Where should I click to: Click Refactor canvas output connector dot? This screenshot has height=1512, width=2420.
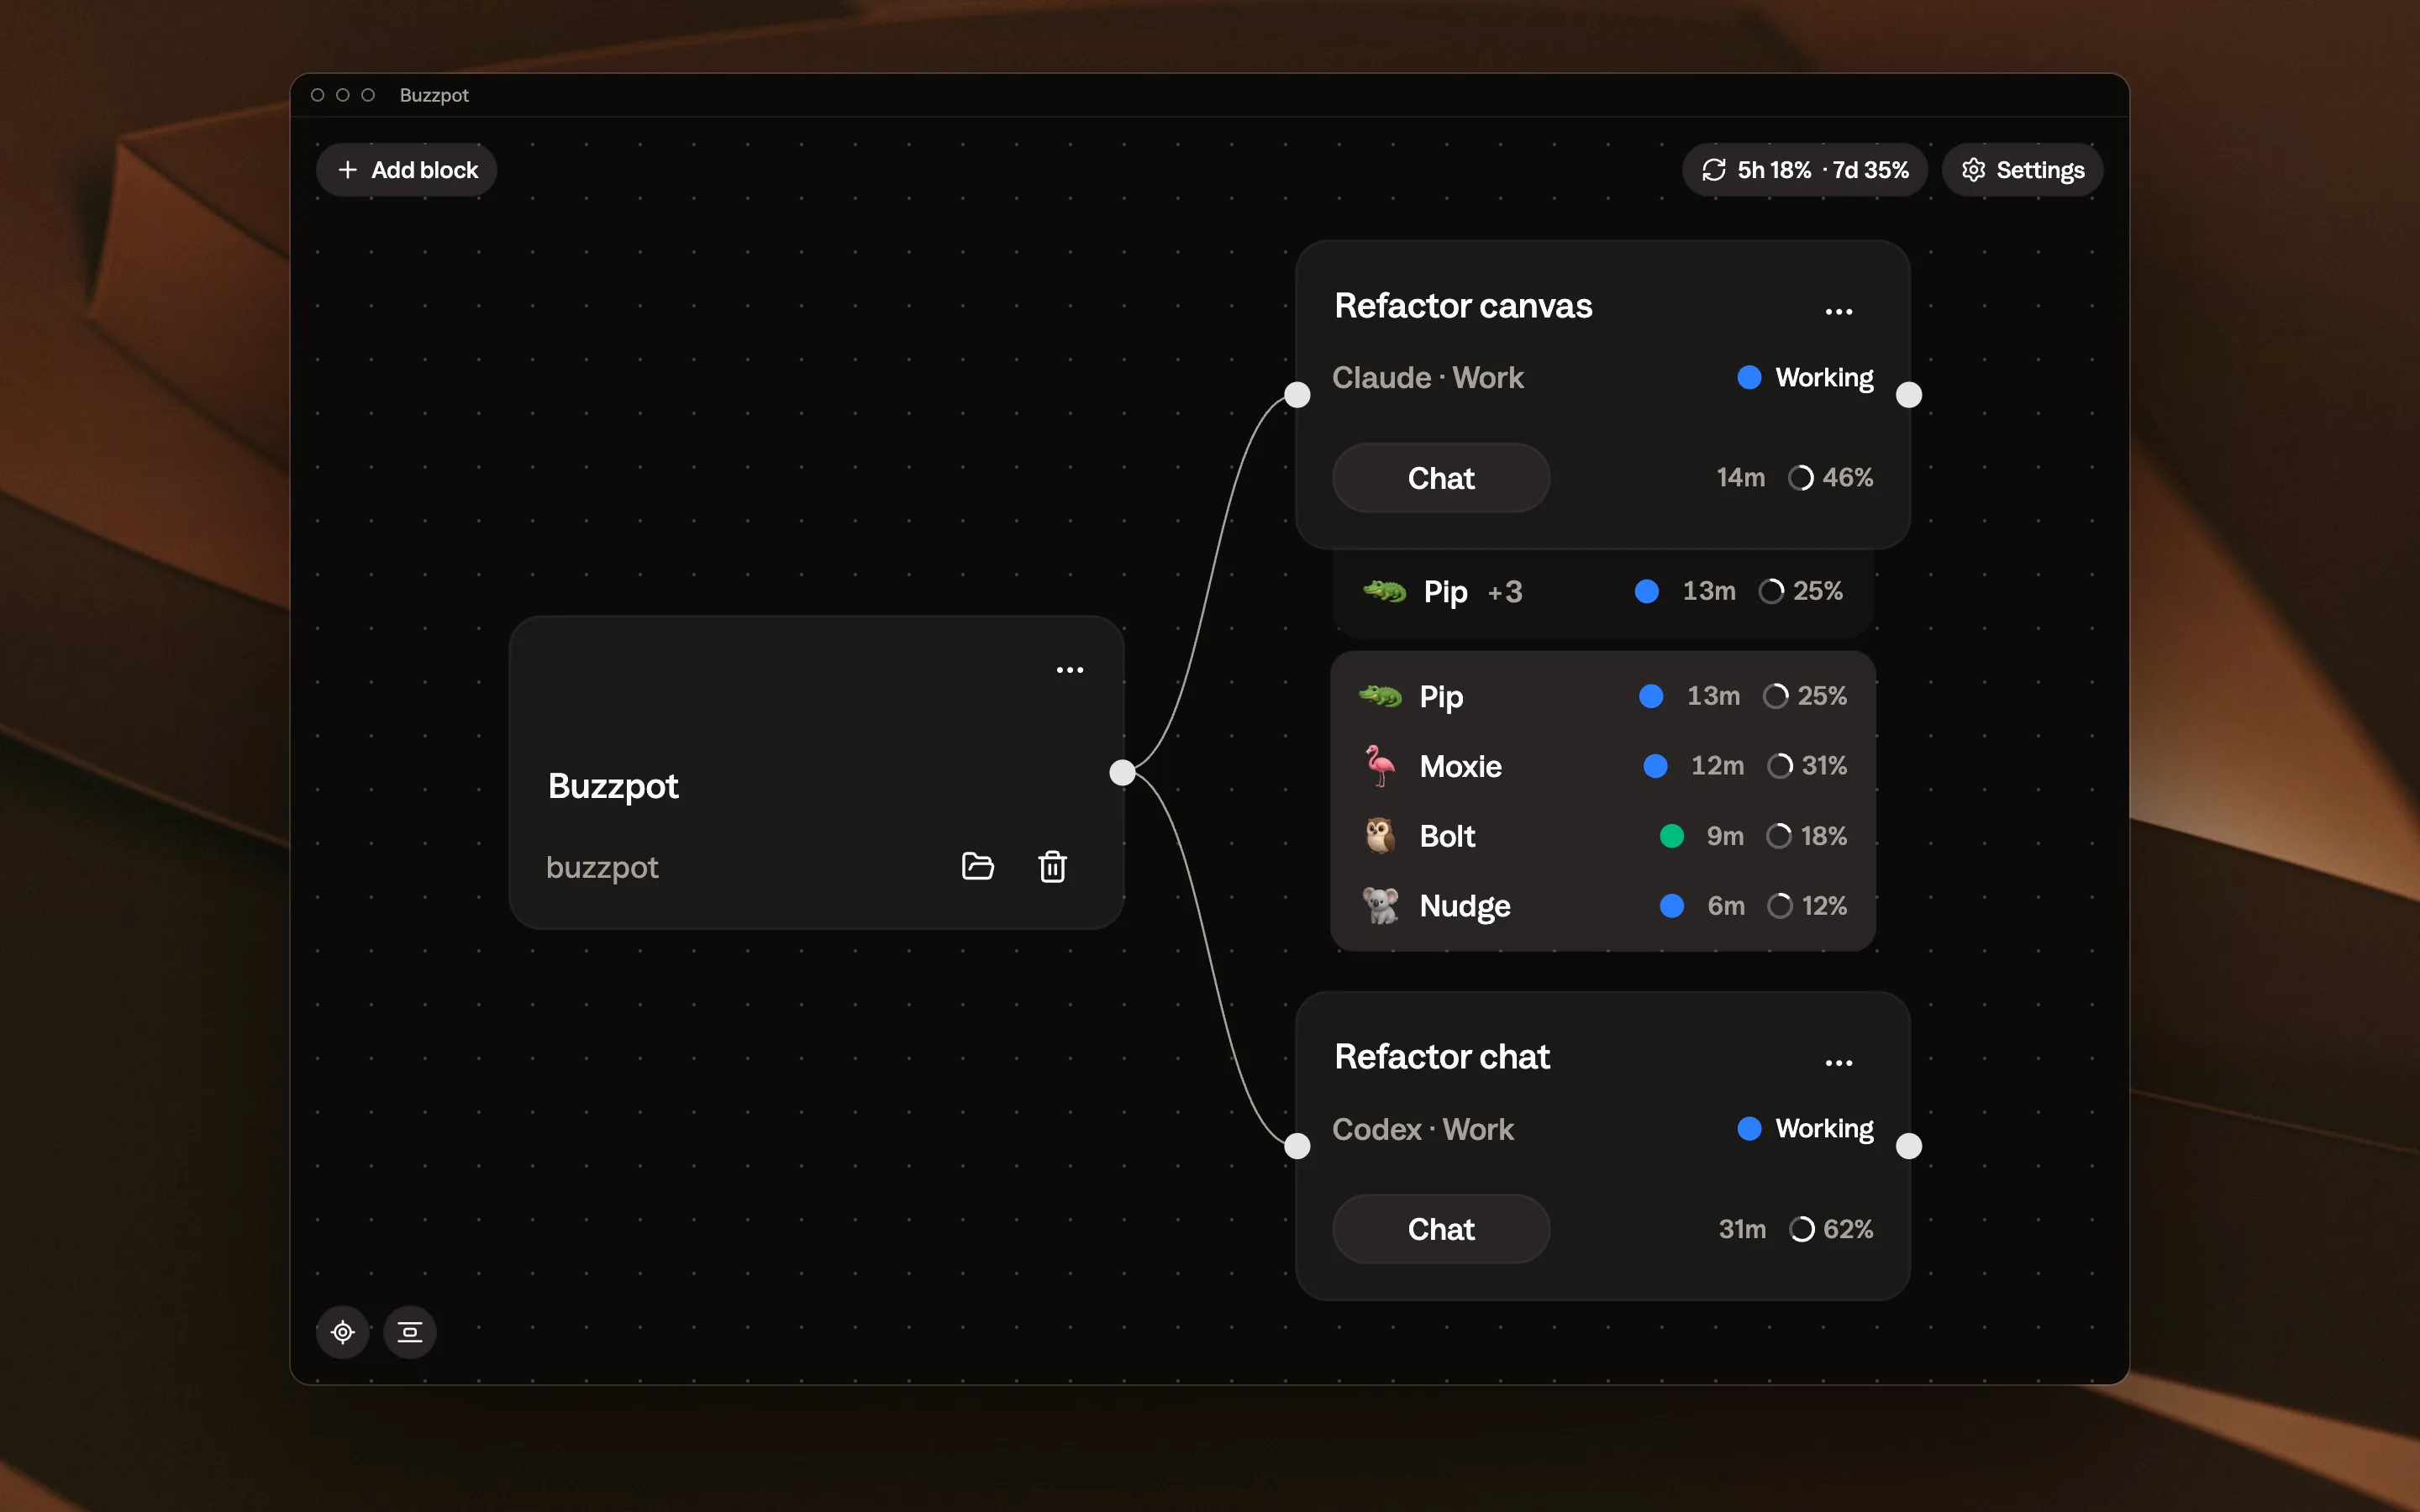(1909, 395)
